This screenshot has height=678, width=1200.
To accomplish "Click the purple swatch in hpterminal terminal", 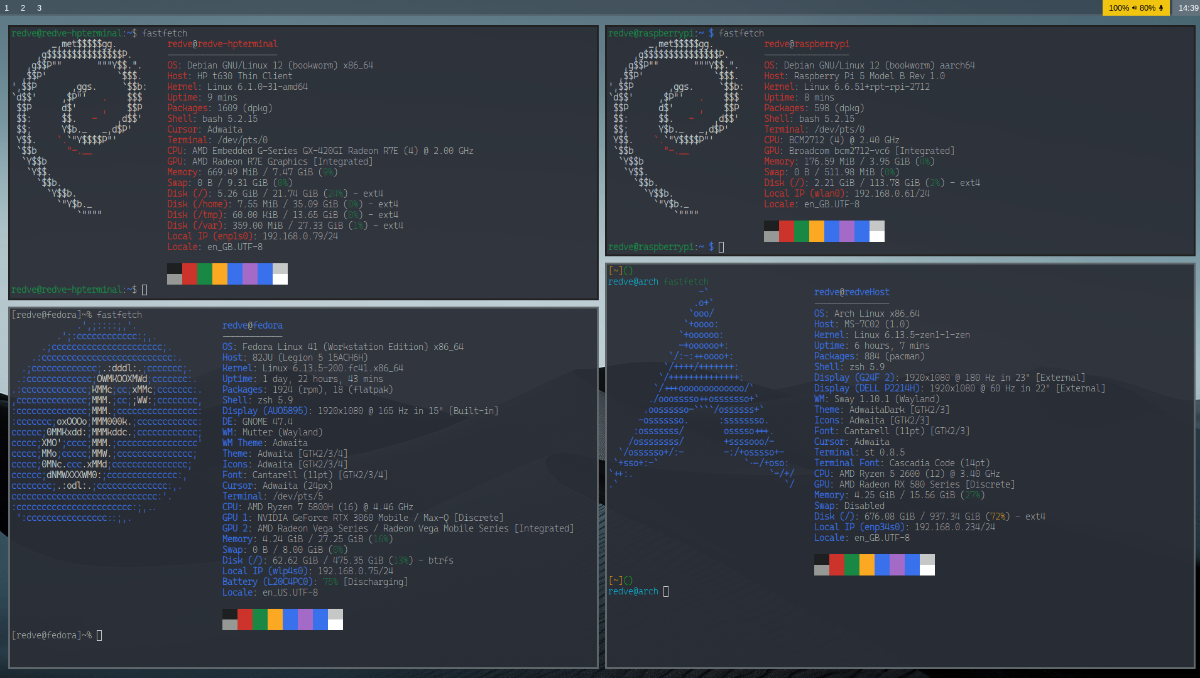I will pos(250,273).
